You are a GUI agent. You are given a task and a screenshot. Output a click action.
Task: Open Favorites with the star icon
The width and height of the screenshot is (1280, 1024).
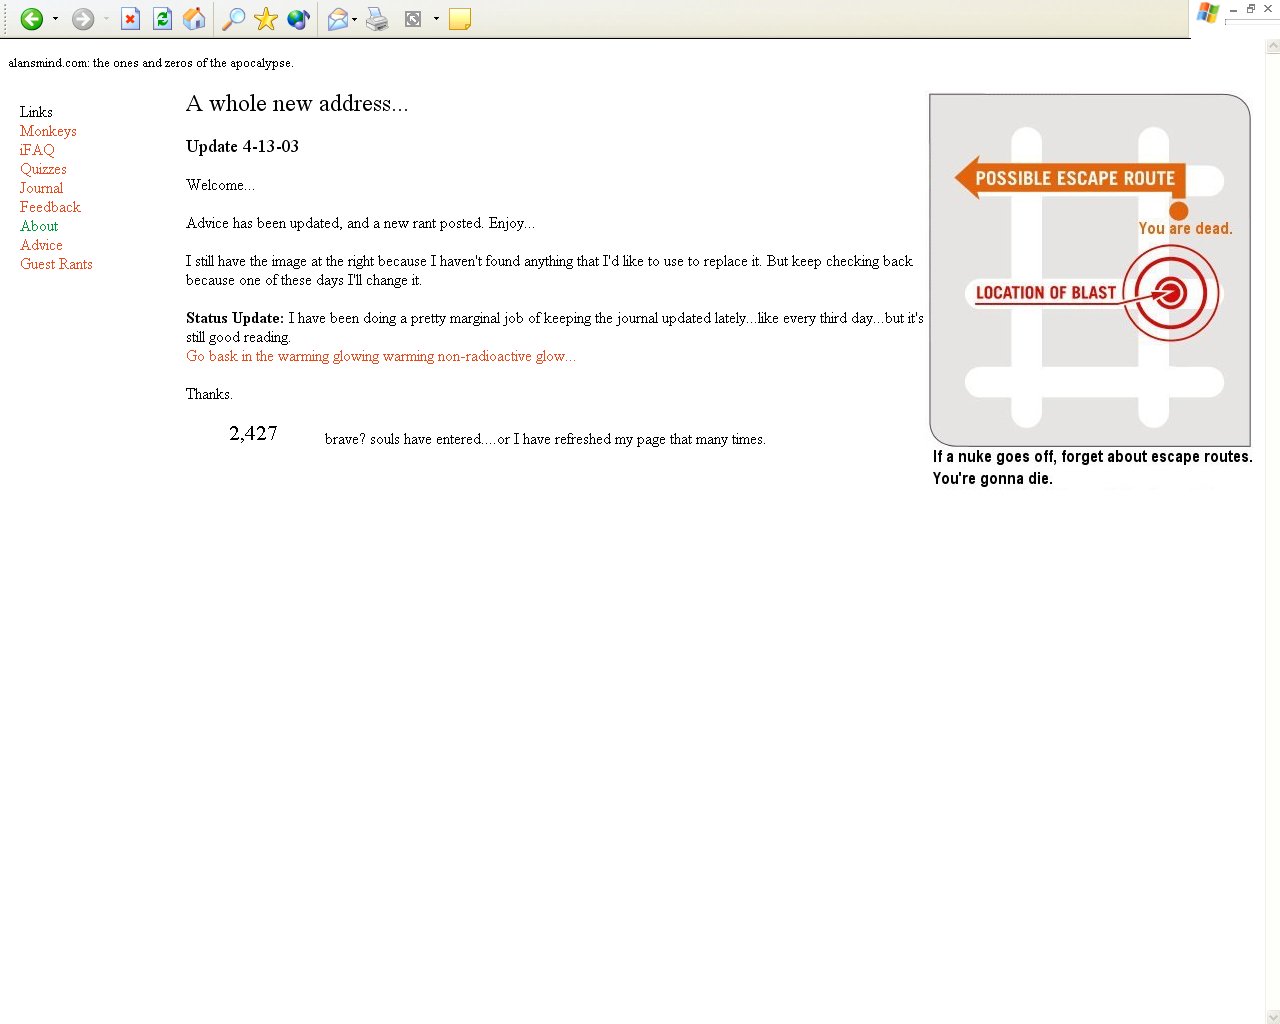265,19
